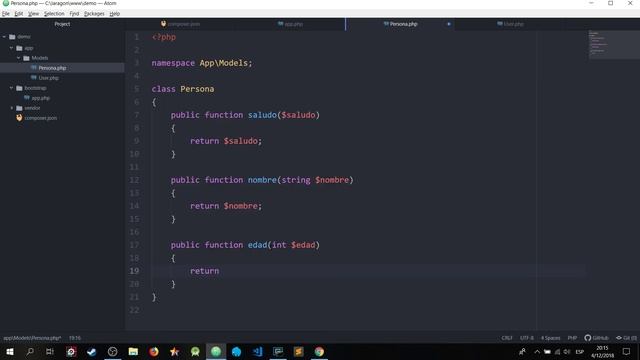Click the PHP file icon next to User.php

(34, 78)
